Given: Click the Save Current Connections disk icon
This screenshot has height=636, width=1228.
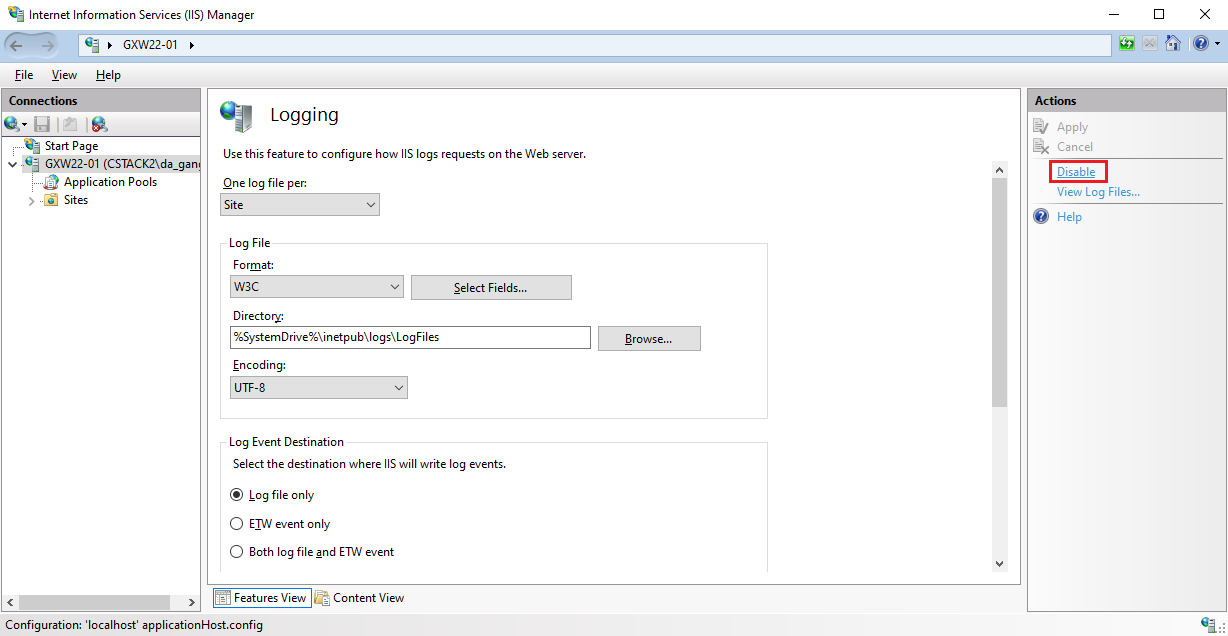Looking at the screenshot, I should click(x=42, y=124).
